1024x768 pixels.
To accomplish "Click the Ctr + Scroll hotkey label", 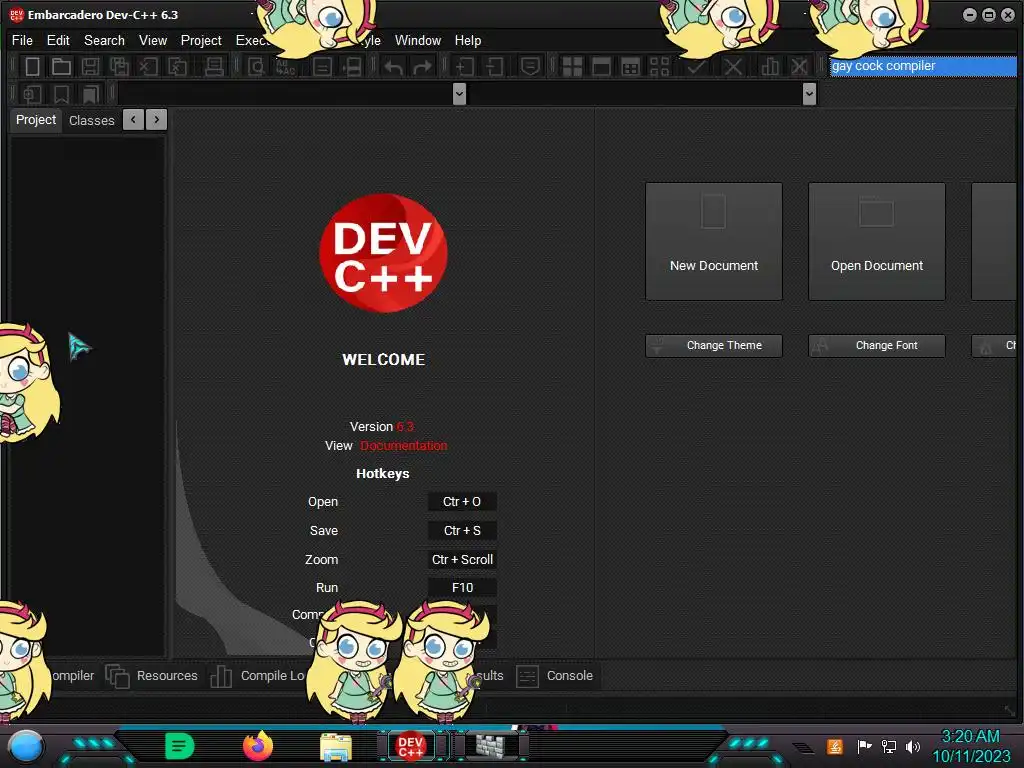I will [462, 560].
